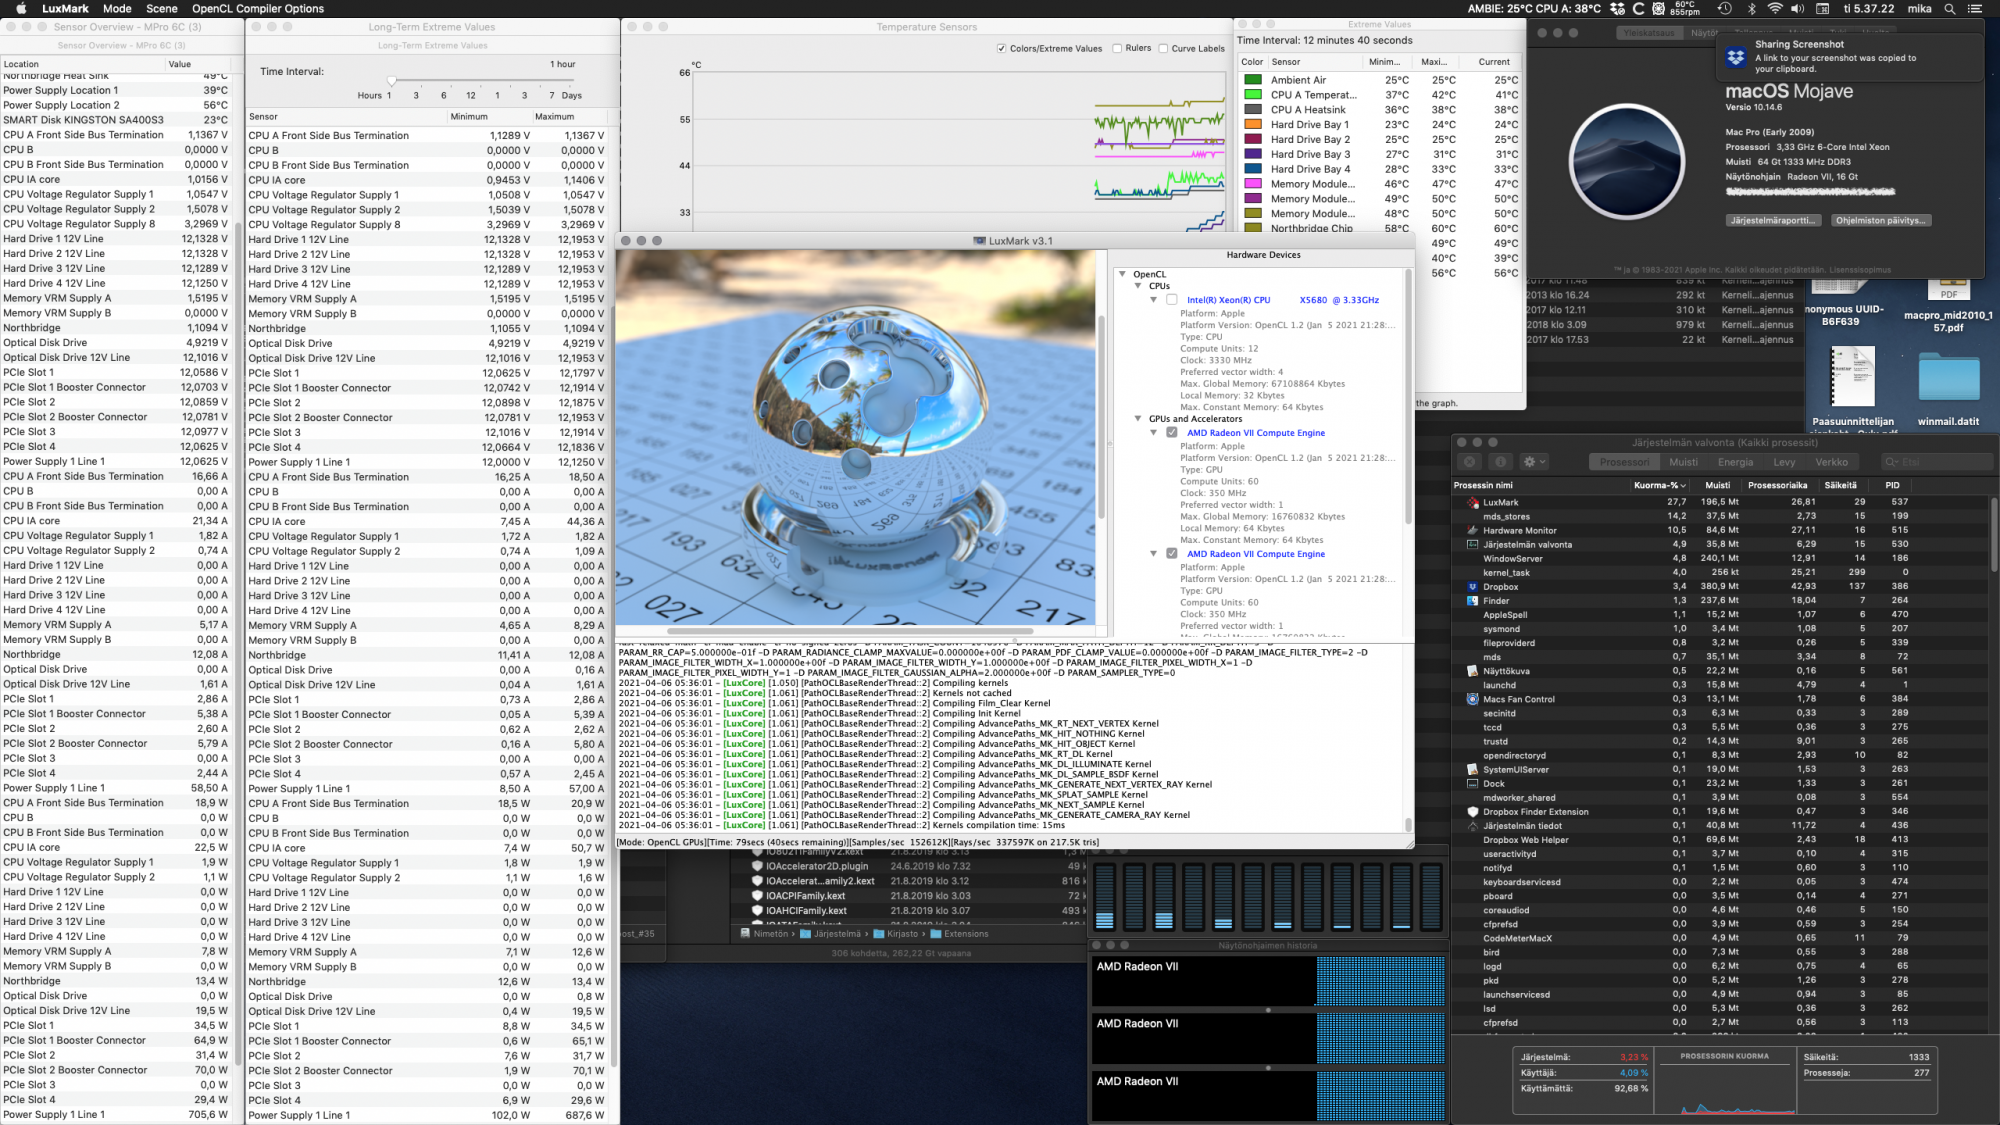Image resolution: width=2000 pixels, height=1125 pixels.
Task: Click the Etsi search field in Activity Monitor
Action: pyautogui.click(x=1936, y=462)
